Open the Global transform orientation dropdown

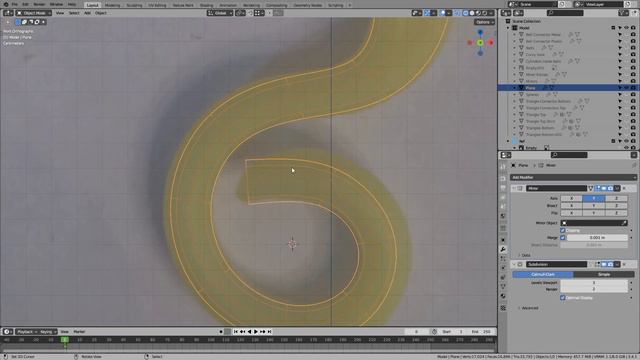coord(220,13)
